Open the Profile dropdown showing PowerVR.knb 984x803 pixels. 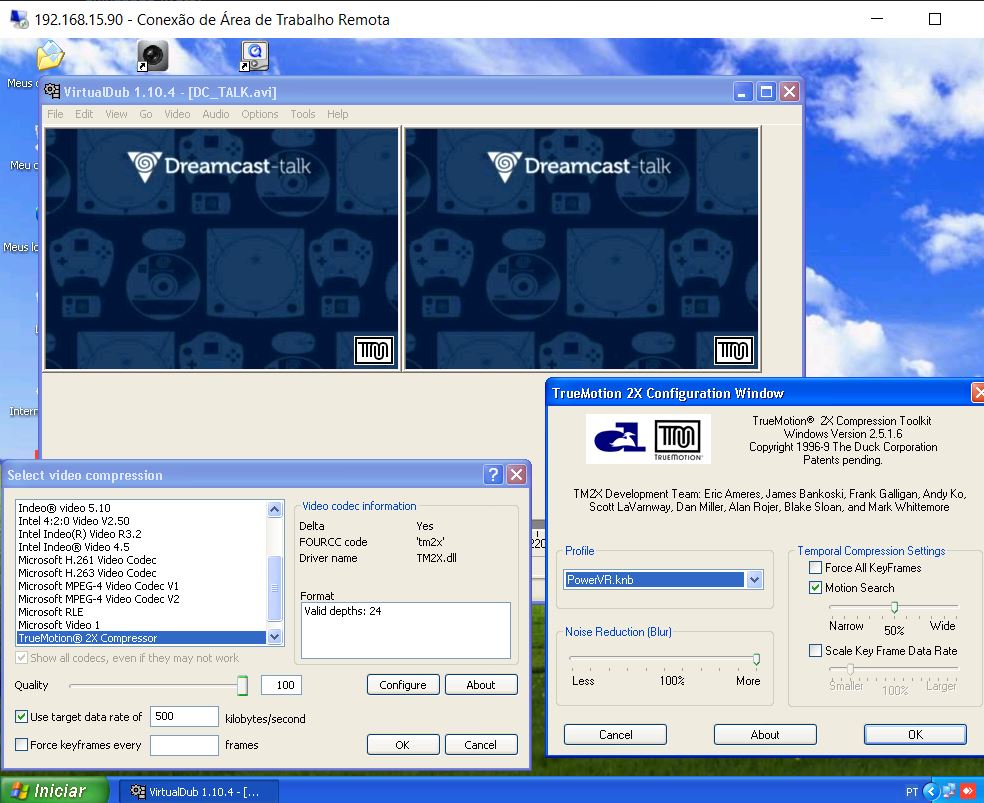pyautogui.click(x=754, y=580)
